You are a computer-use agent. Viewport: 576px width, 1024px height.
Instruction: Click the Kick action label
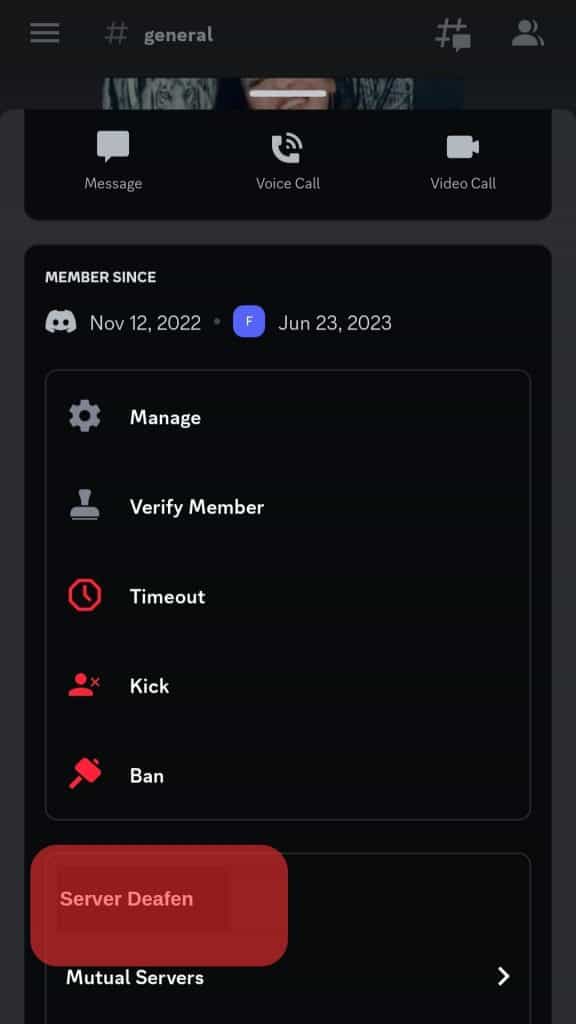(149, 685)
